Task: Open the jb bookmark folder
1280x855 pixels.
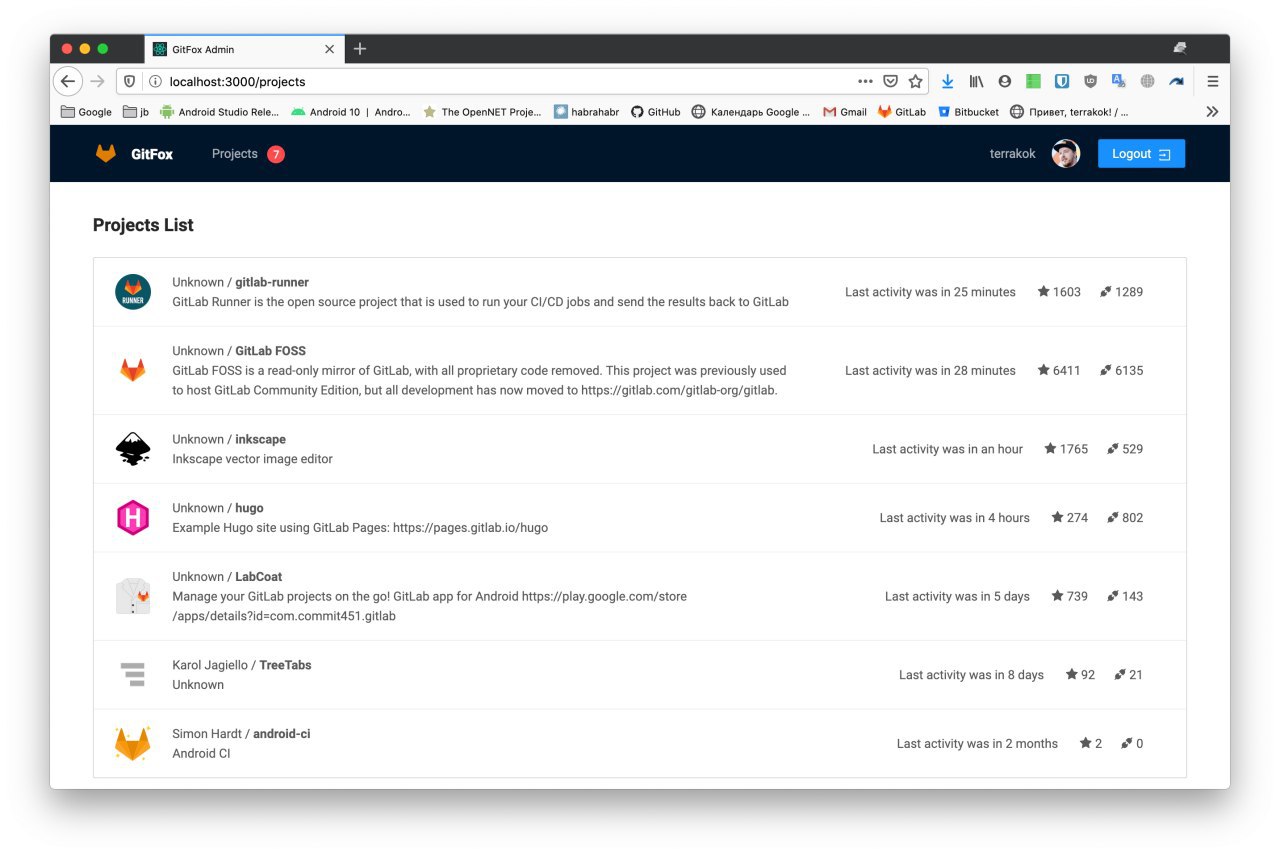Action: (136, 112)
